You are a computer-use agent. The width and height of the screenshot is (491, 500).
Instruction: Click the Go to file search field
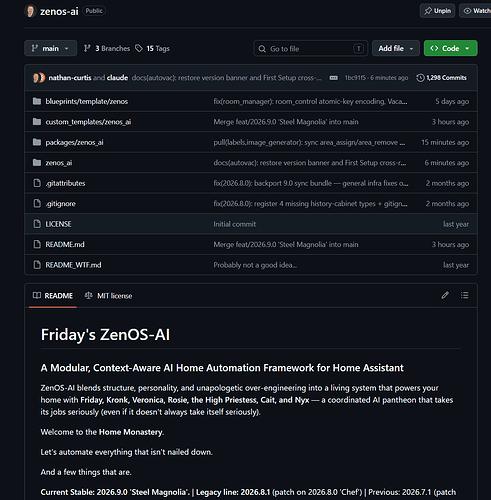click(311, 49)
